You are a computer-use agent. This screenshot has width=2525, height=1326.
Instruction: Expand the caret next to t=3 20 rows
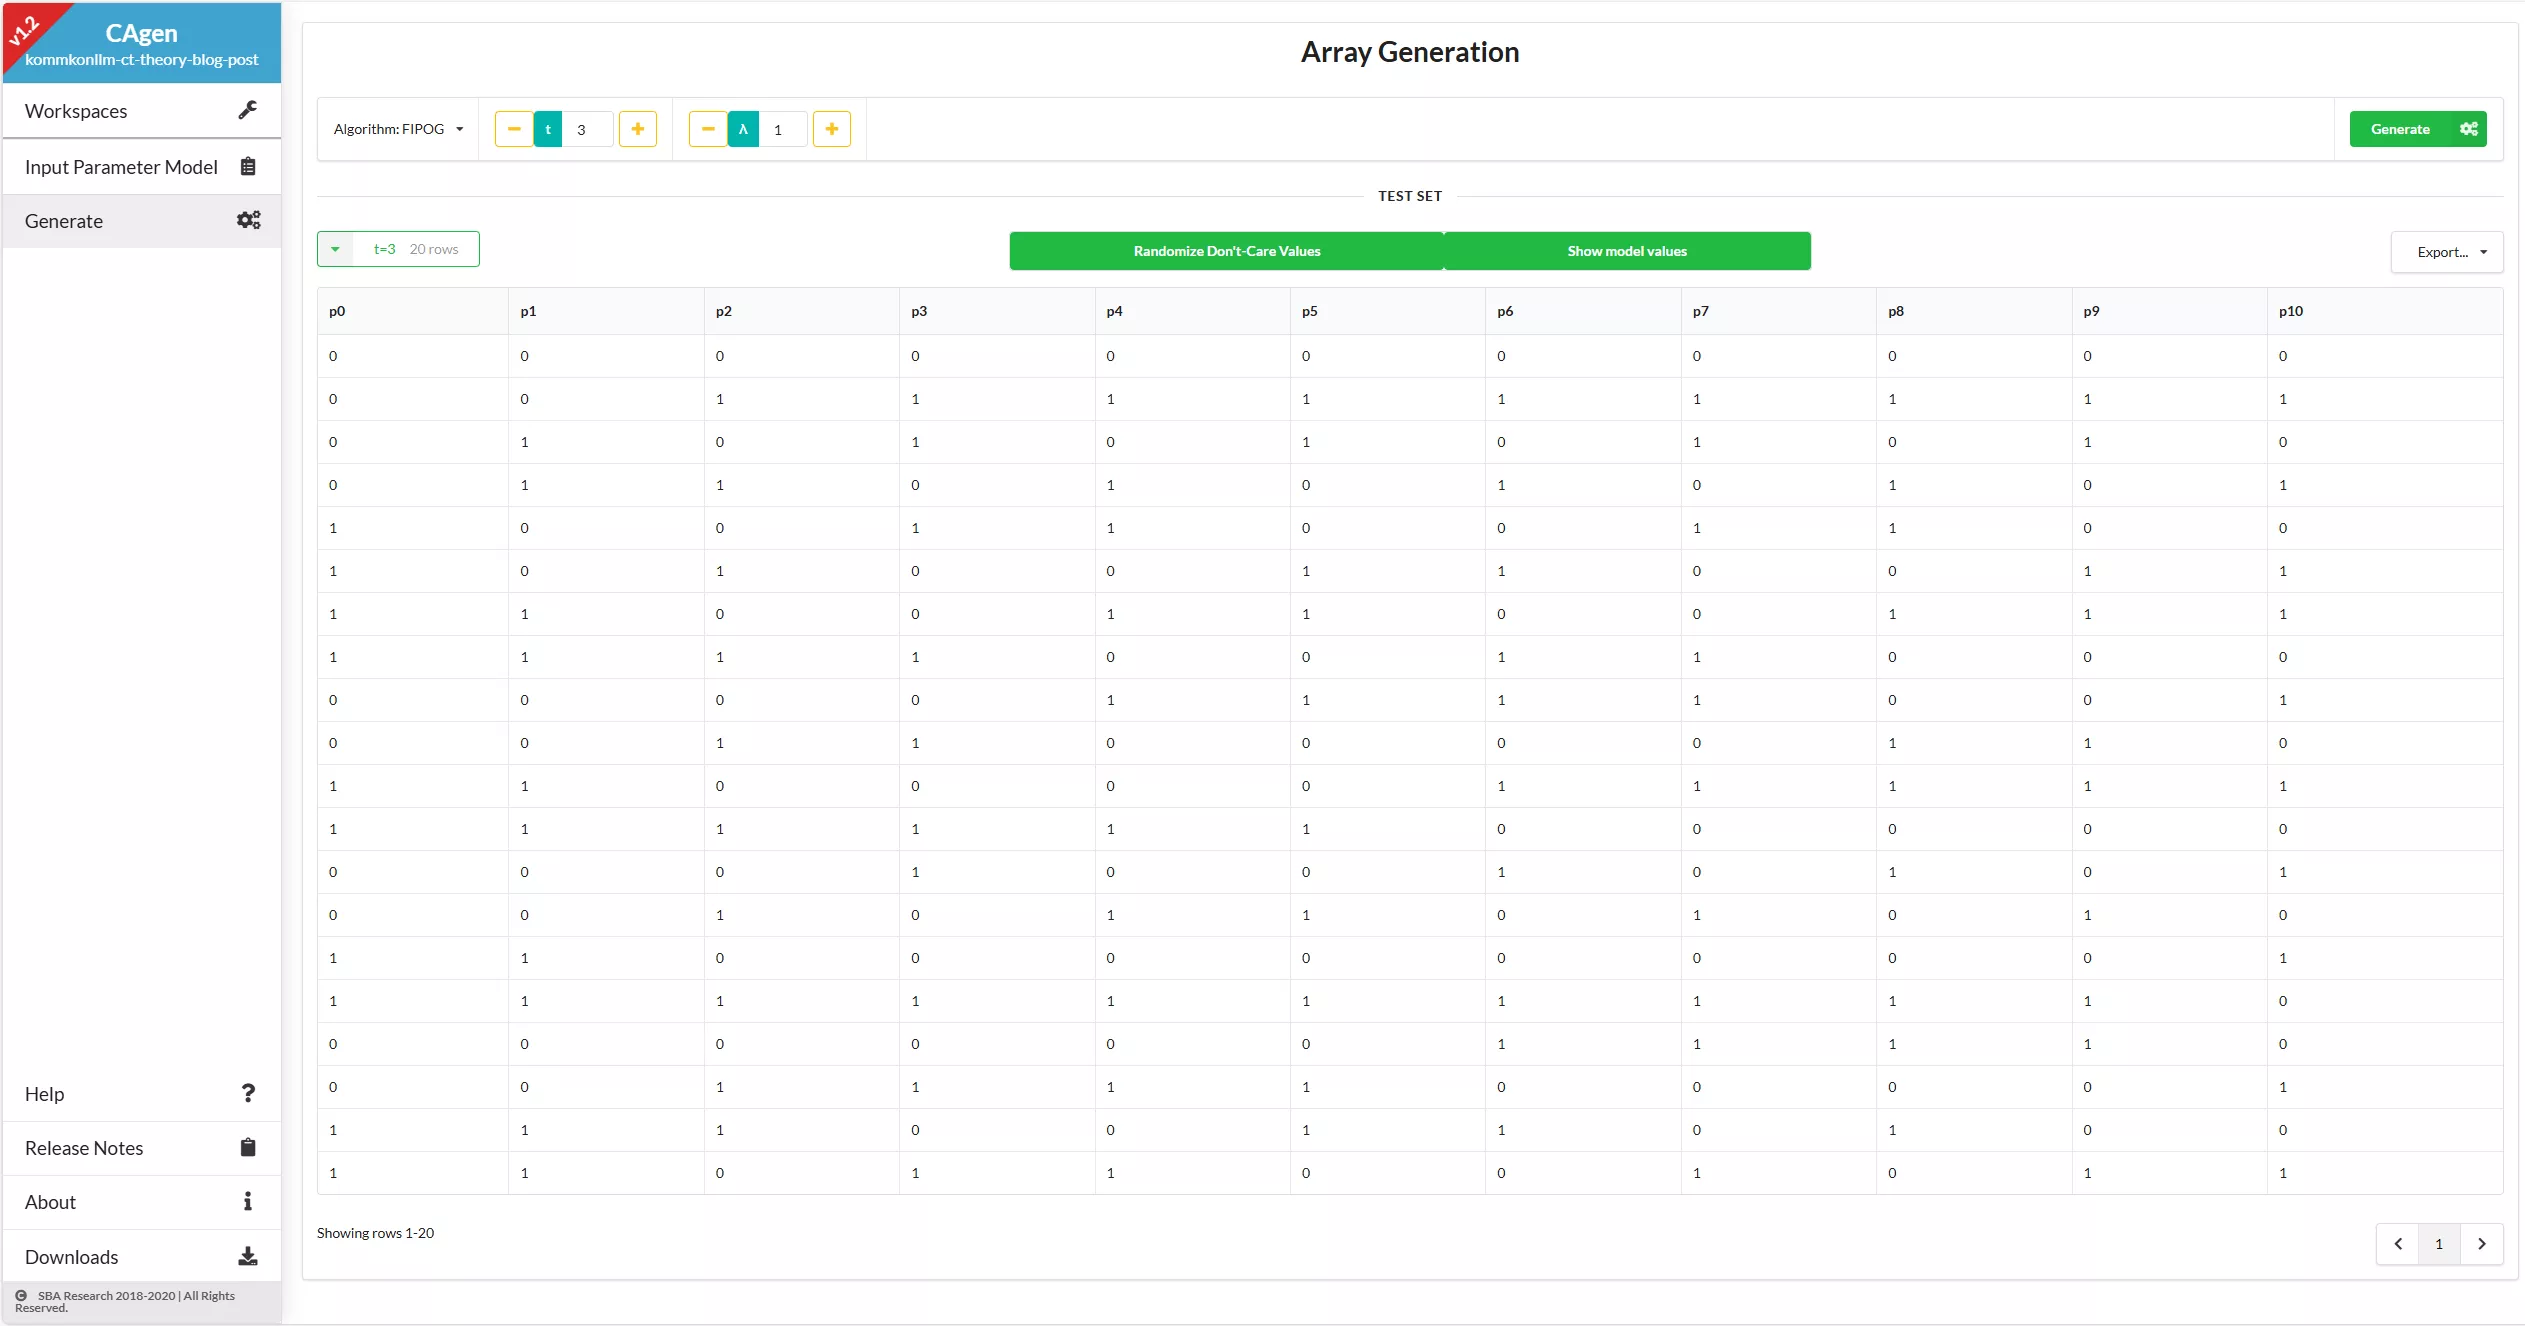335,248
